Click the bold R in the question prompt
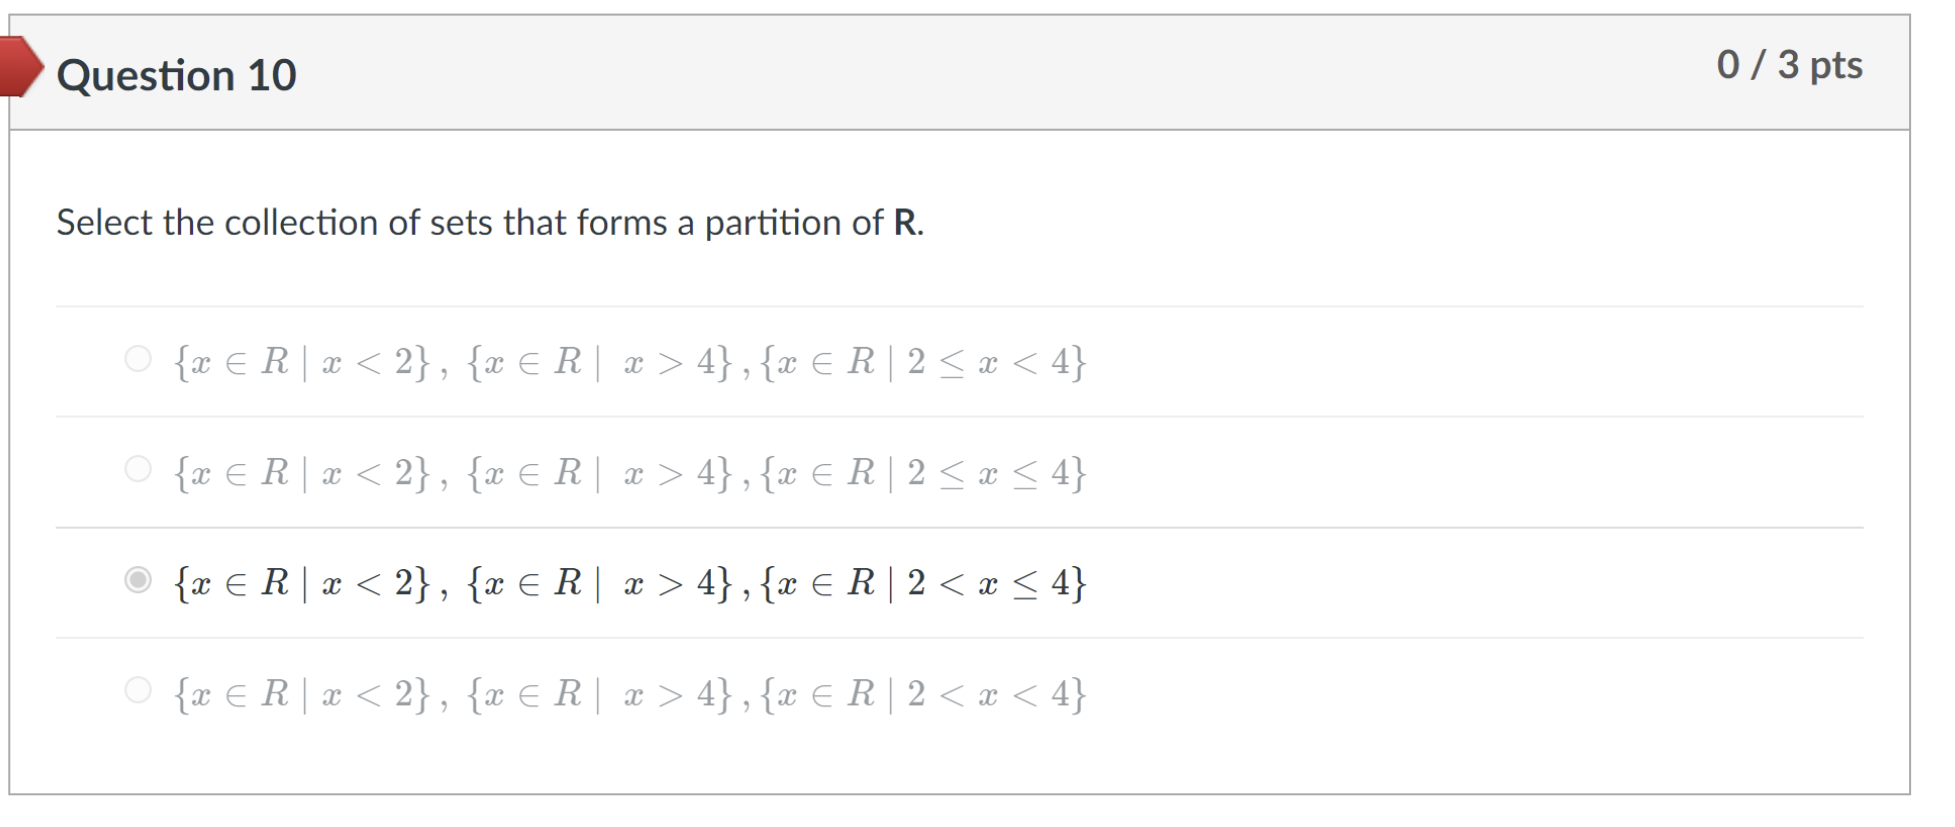Viewport: 1955px width, 827px height. pos(906,222)
